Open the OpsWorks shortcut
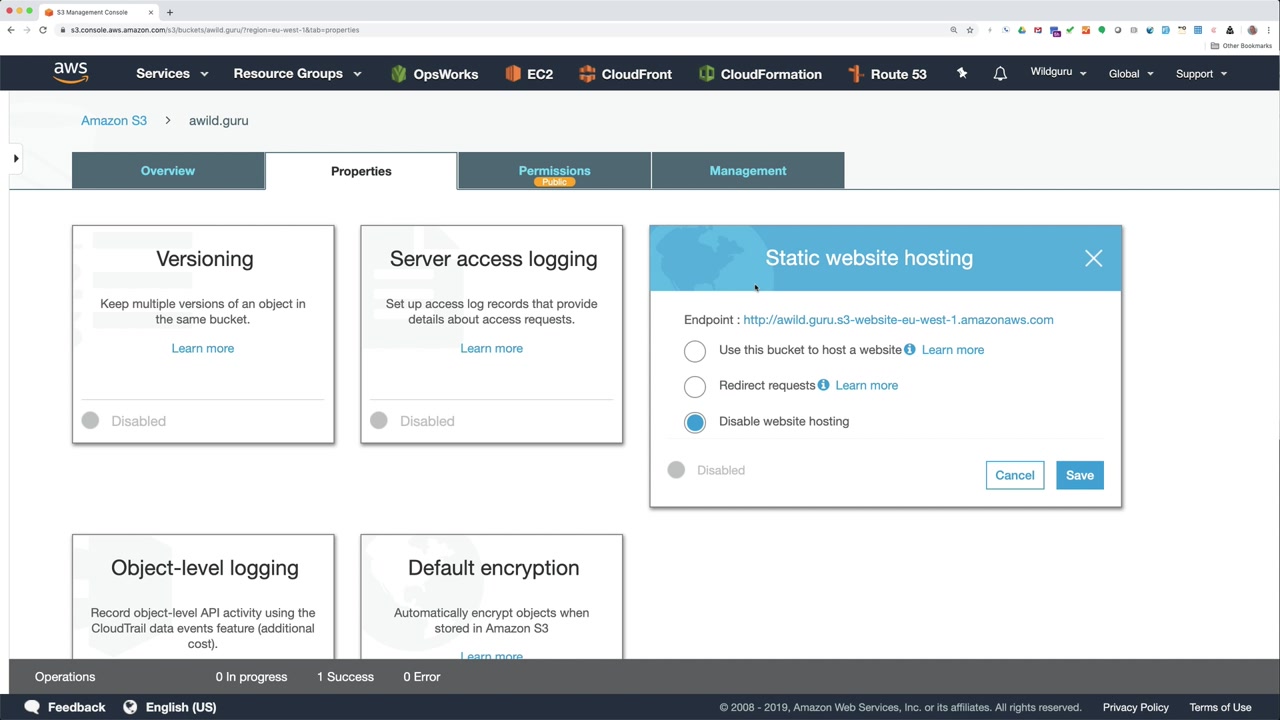The width and height of the screenshot is (1280, 720). (x=434, y=74)
